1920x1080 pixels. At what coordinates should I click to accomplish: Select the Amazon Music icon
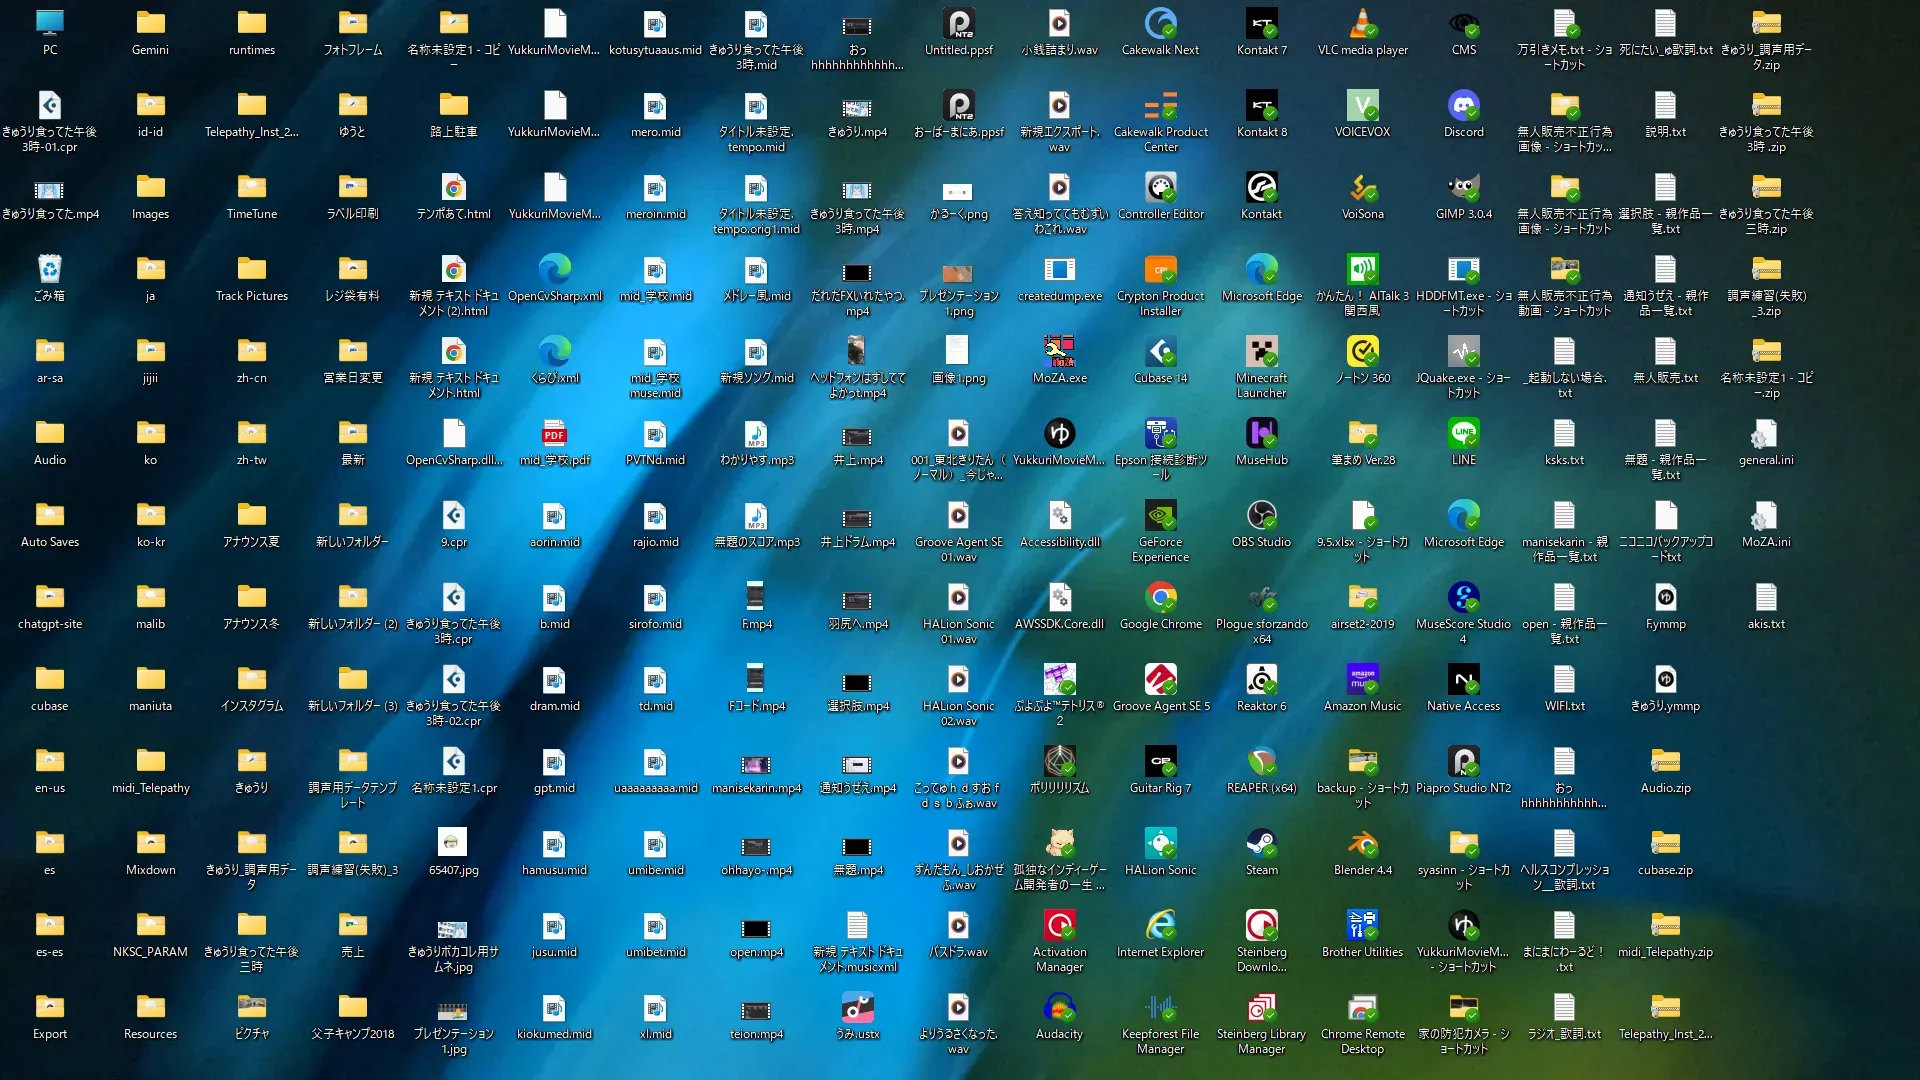[x=1362, y=680]
